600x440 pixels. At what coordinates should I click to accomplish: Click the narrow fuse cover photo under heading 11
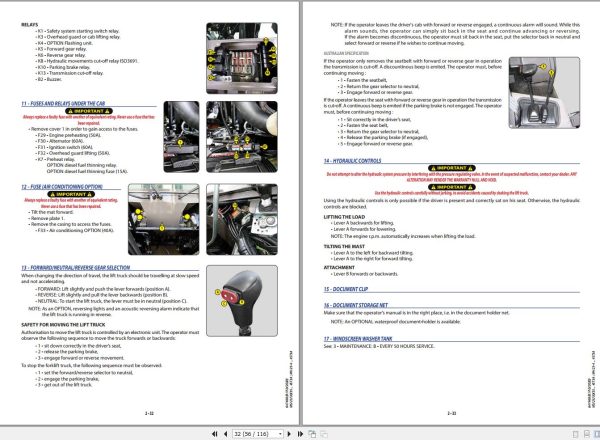pyautogui.click(x=181, y=137)
